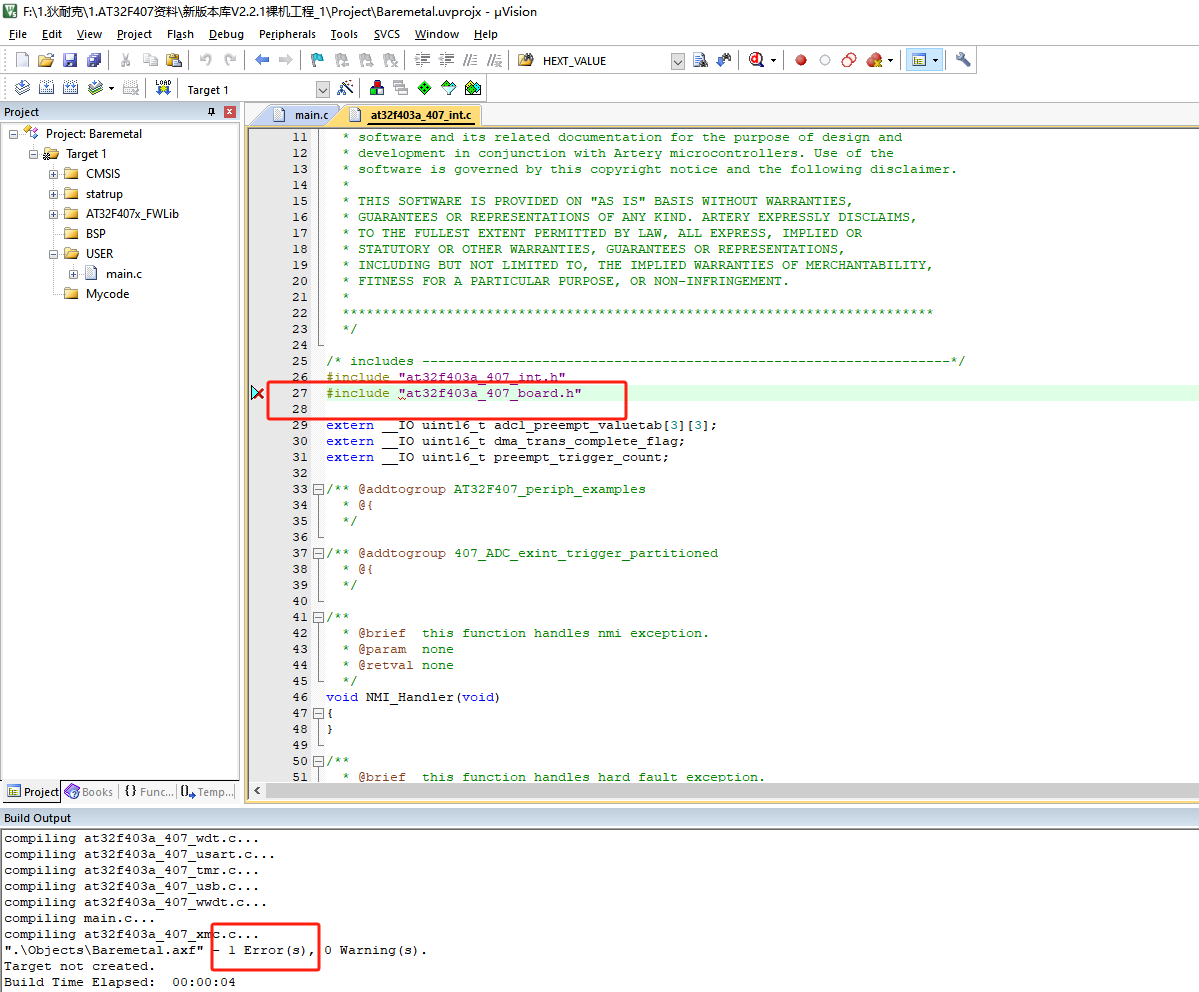The width and height of the screenshot is (1199, 992).
Task: Collapse NMI_Handler body fold at line 47
Action: point(318,713)
